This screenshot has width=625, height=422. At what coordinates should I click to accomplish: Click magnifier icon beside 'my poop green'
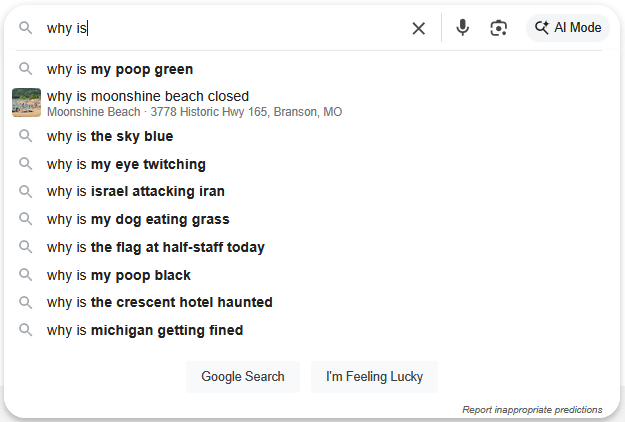click(26, 69)
